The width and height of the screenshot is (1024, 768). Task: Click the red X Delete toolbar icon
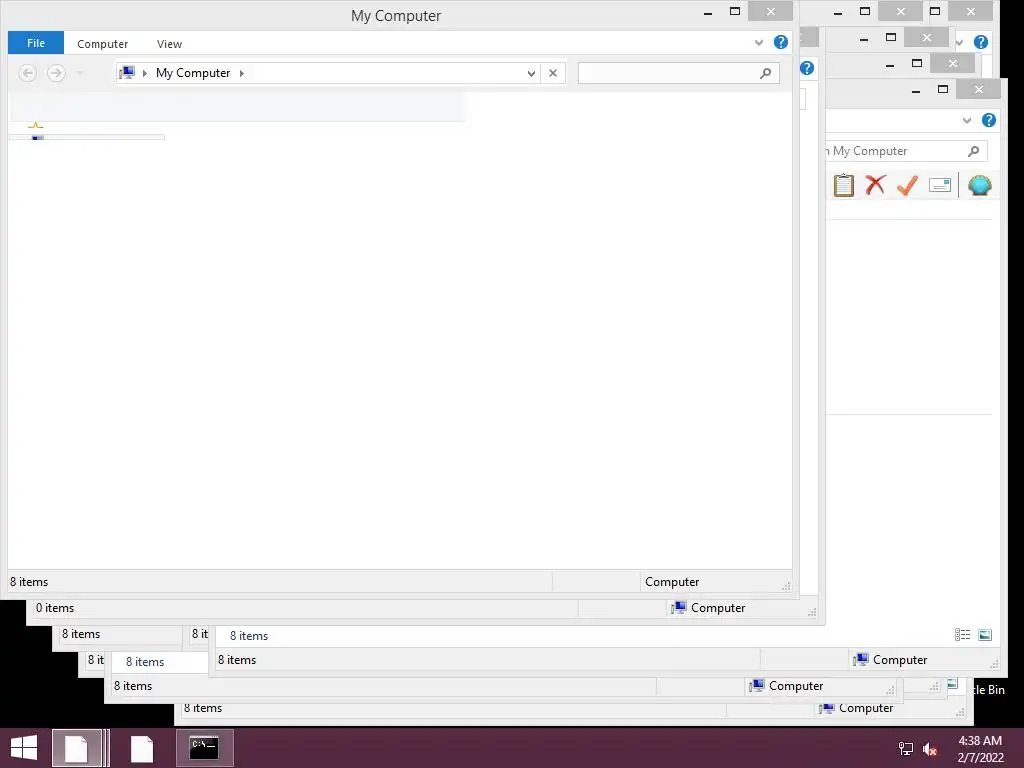click(875, 185)
